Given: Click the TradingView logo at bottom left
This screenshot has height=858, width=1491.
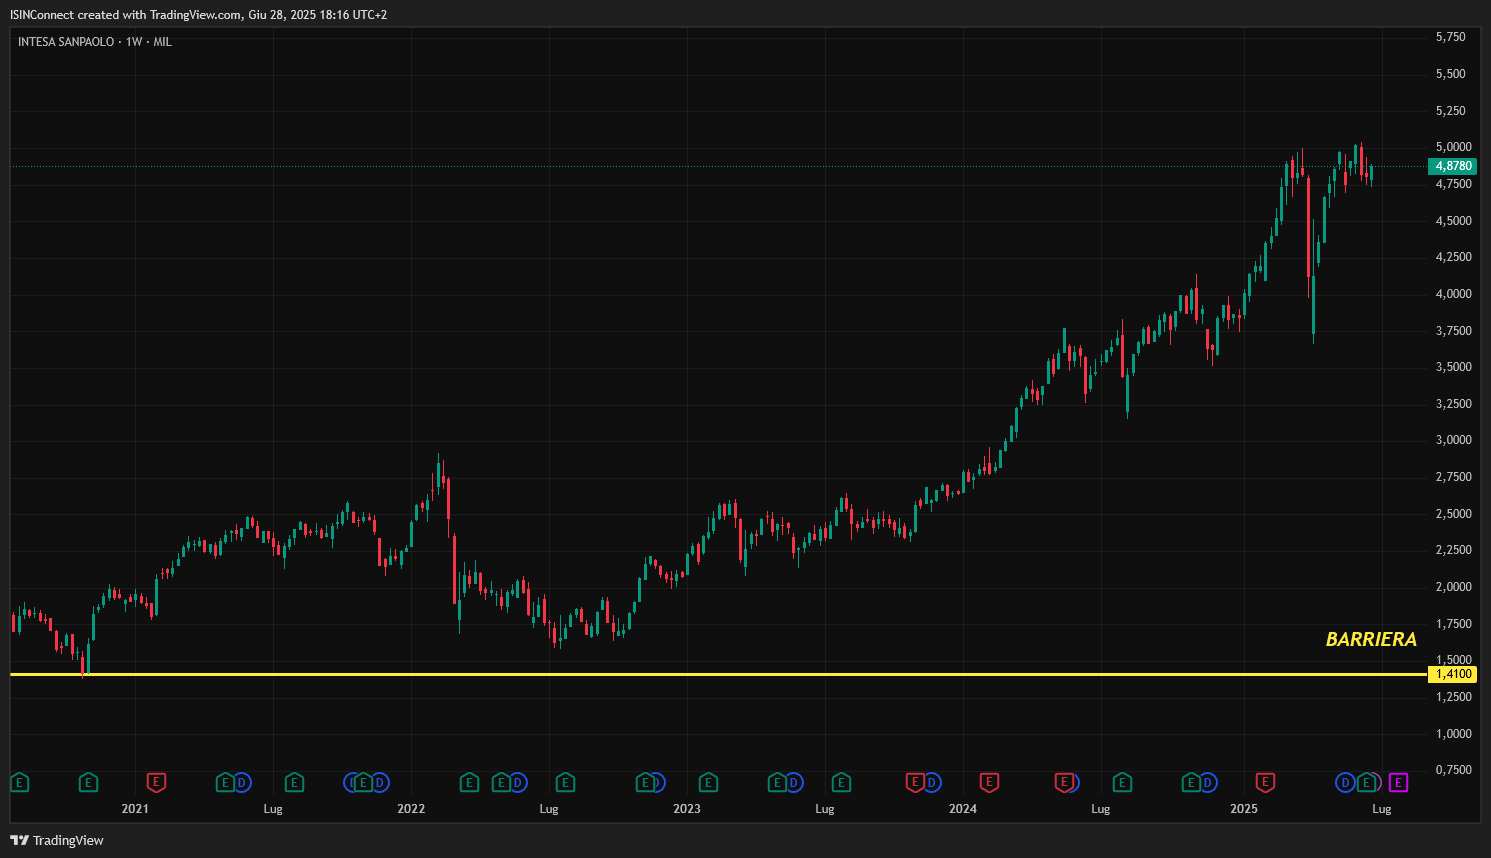Looking at the screenshot, I should [x=57, y=840].
